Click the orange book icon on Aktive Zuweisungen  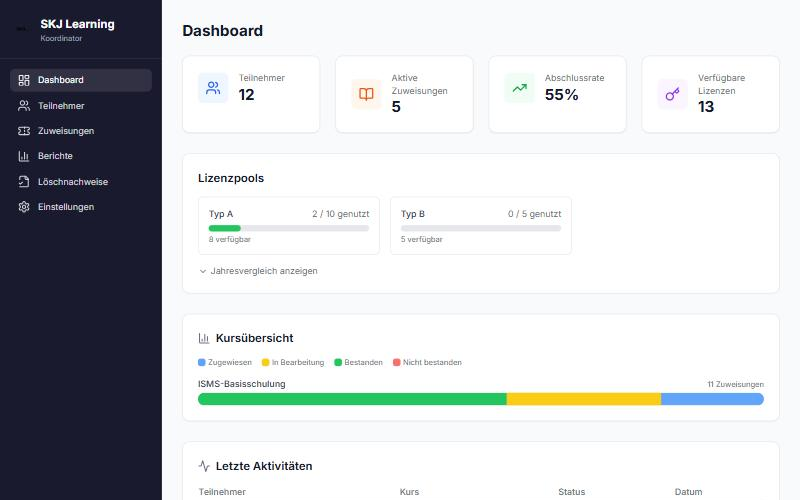(366, 94)
